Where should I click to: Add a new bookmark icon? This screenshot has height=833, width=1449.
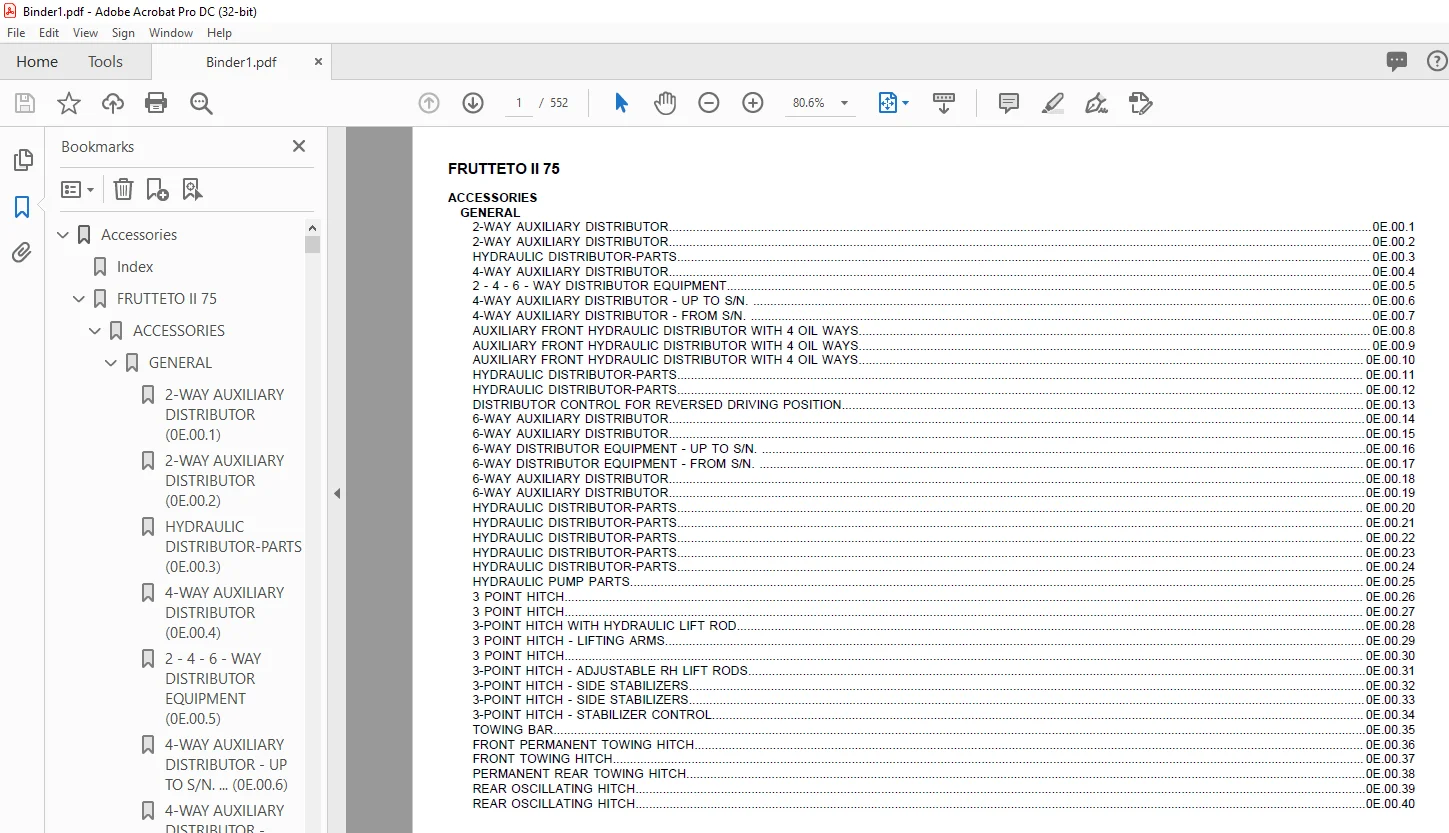pyautogui.click(x=157, y=189)
